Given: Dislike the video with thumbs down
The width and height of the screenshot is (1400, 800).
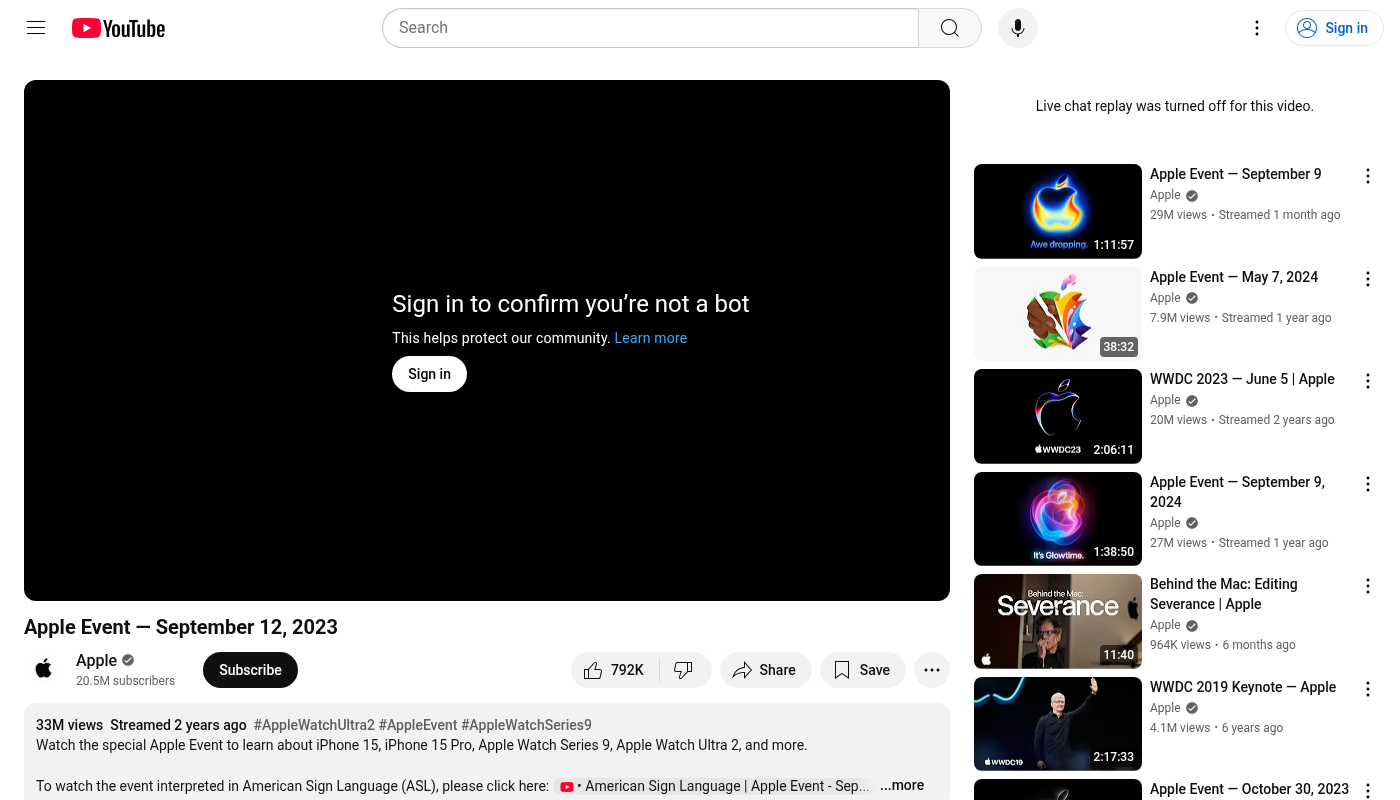Looking at the screenshot, I should click(684, 670).
